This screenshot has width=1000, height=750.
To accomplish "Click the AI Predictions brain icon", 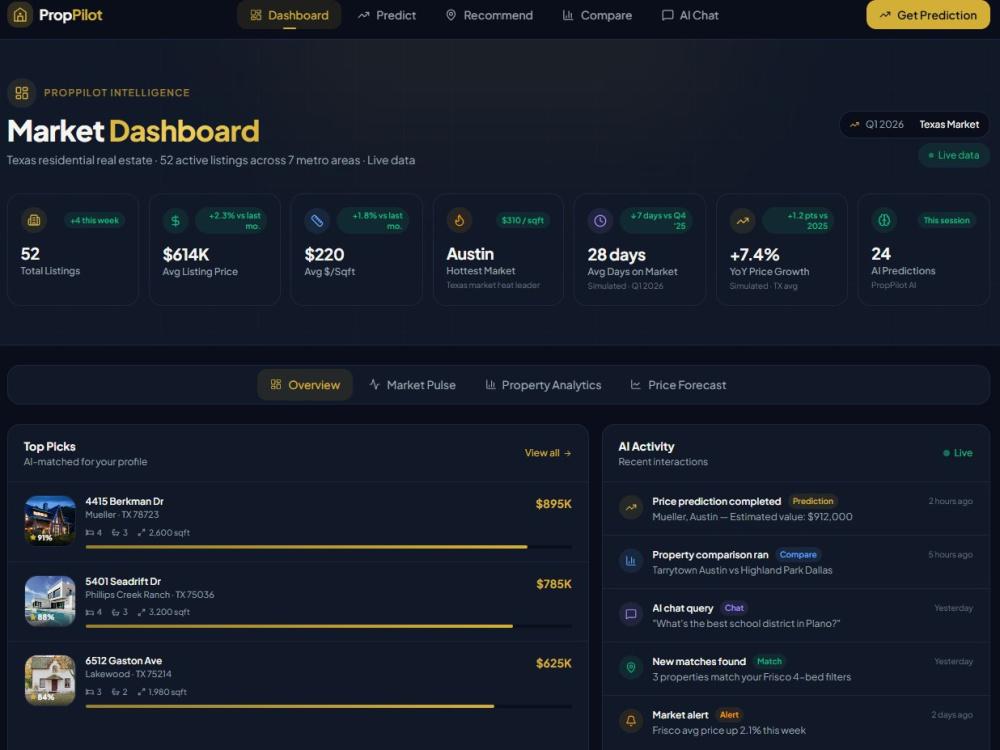I will (884, 220).
